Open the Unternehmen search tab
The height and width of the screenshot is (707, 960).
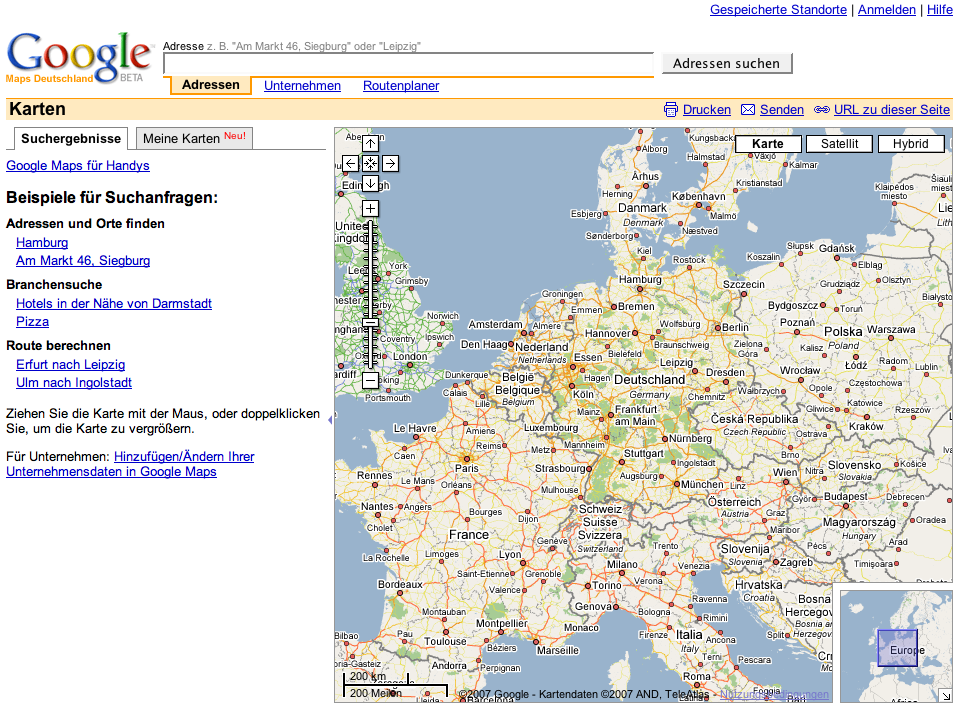click(302, 86)
